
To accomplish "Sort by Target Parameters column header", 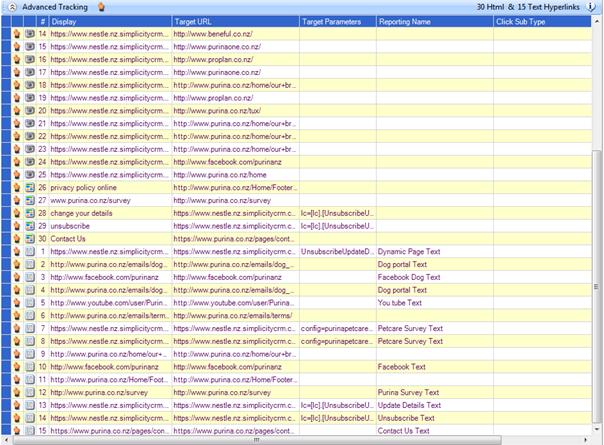I will click(338, 22).
